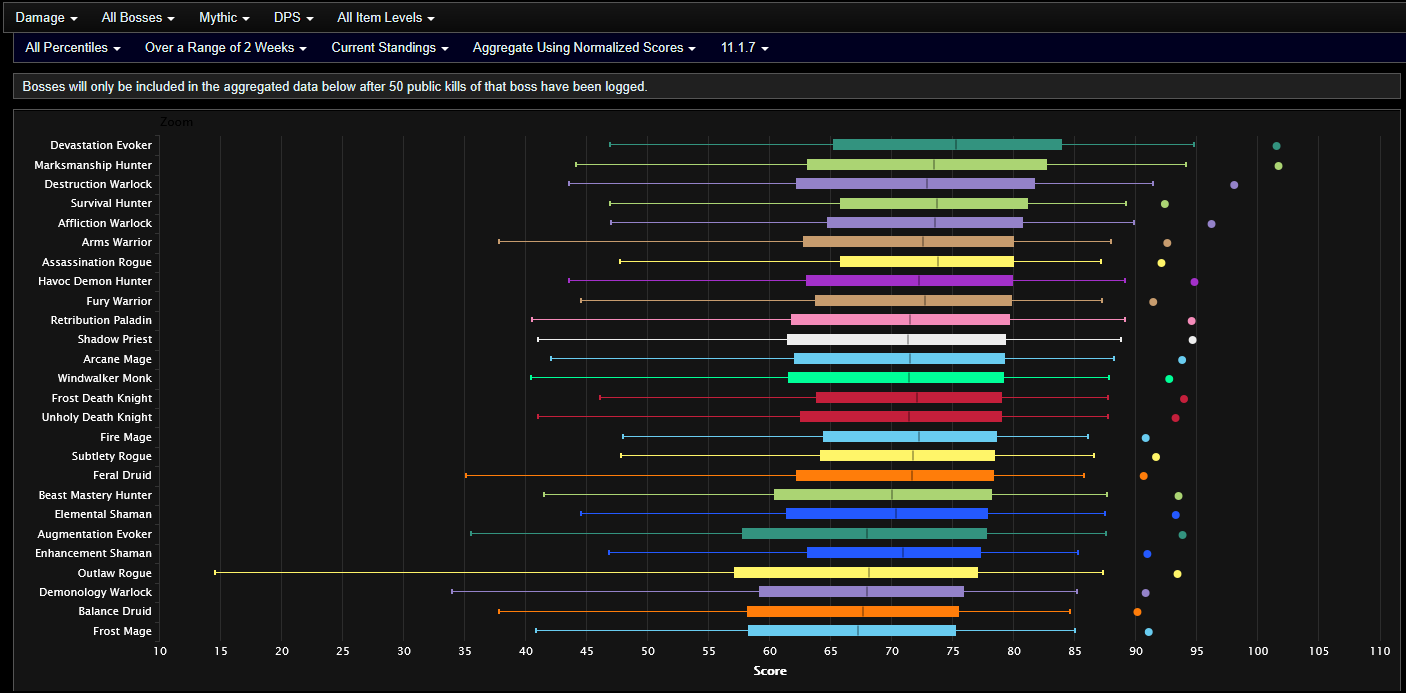1406x693 pixels.
Task: Click the Assassination Rogue label
Action: tap(97, 262)
